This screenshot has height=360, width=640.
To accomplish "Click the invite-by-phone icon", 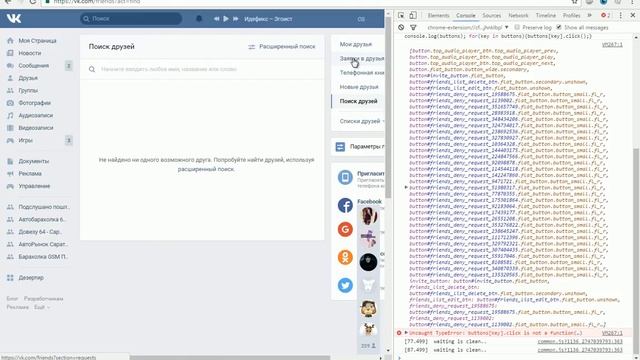I will coord(345,178).
